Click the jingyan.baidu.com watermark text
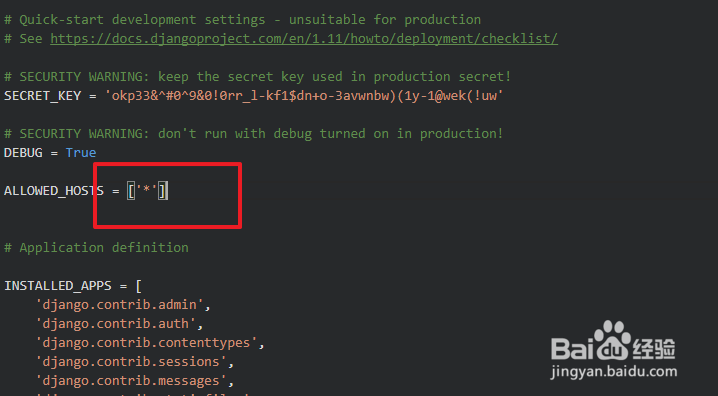718x396 pixels. (614, 372)
